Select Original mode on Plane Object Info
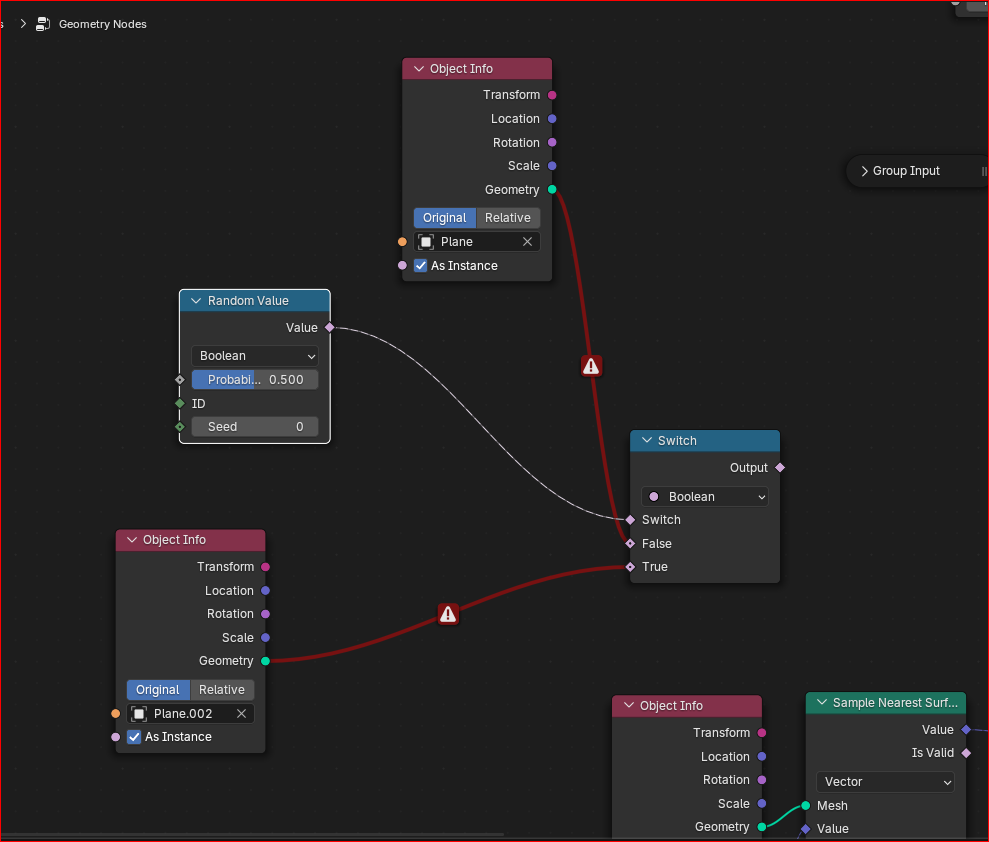 pos(445,218)
